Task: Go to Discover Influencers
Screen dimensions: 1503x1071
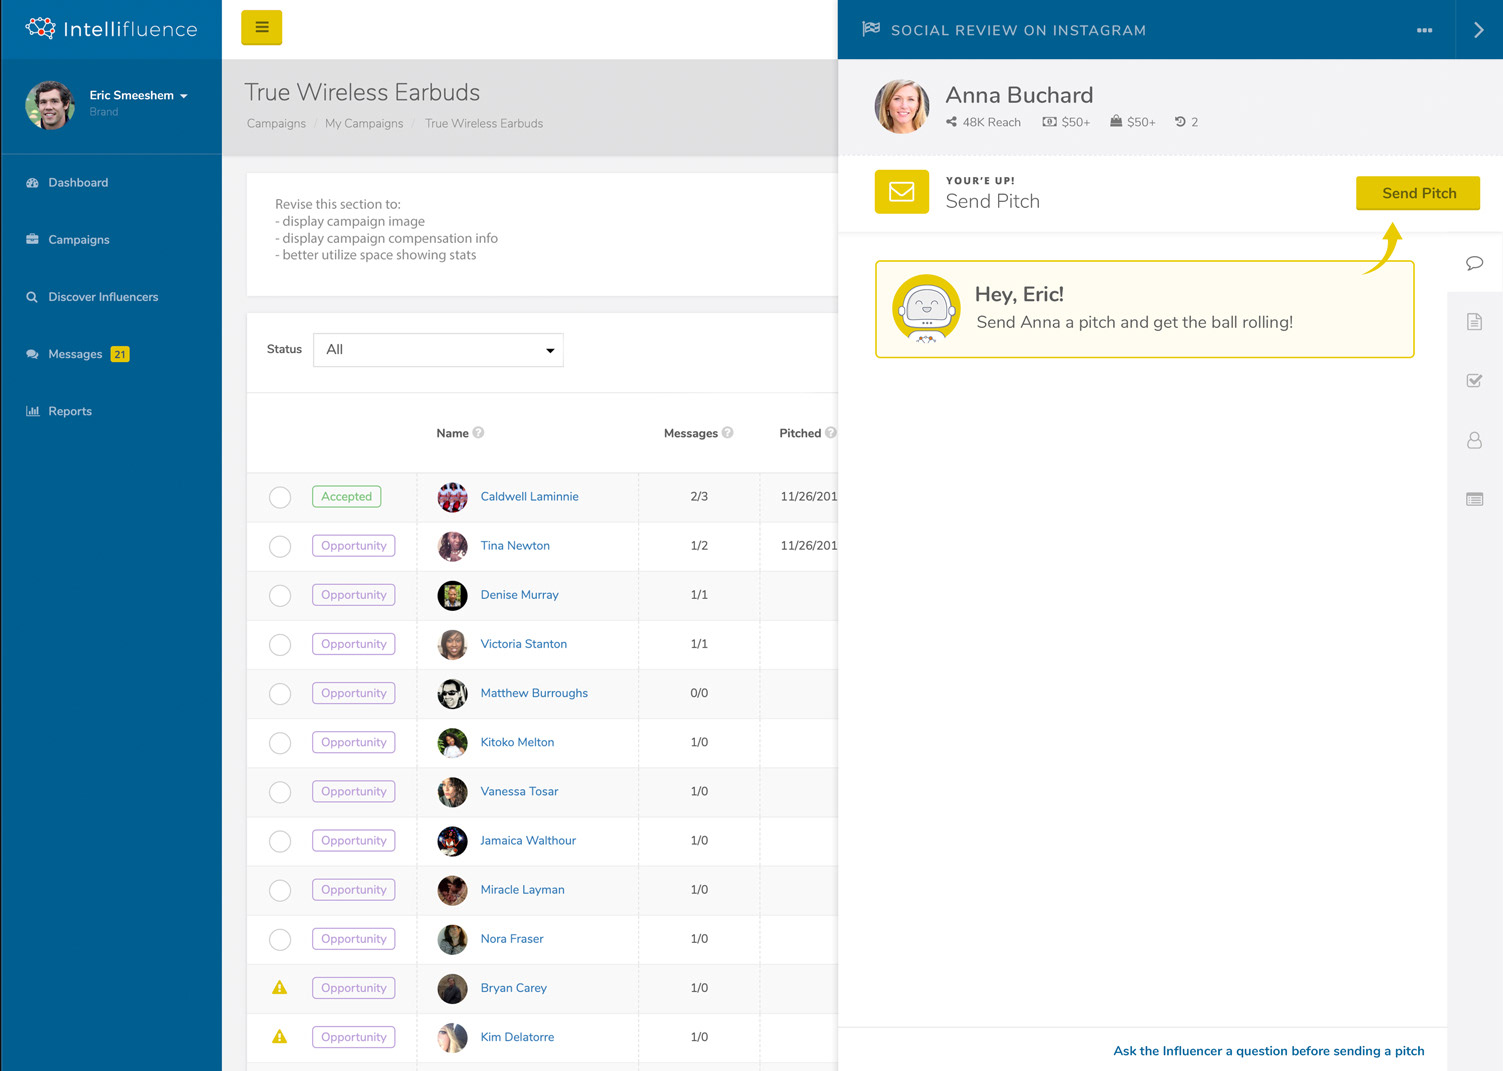Action: 103,297
